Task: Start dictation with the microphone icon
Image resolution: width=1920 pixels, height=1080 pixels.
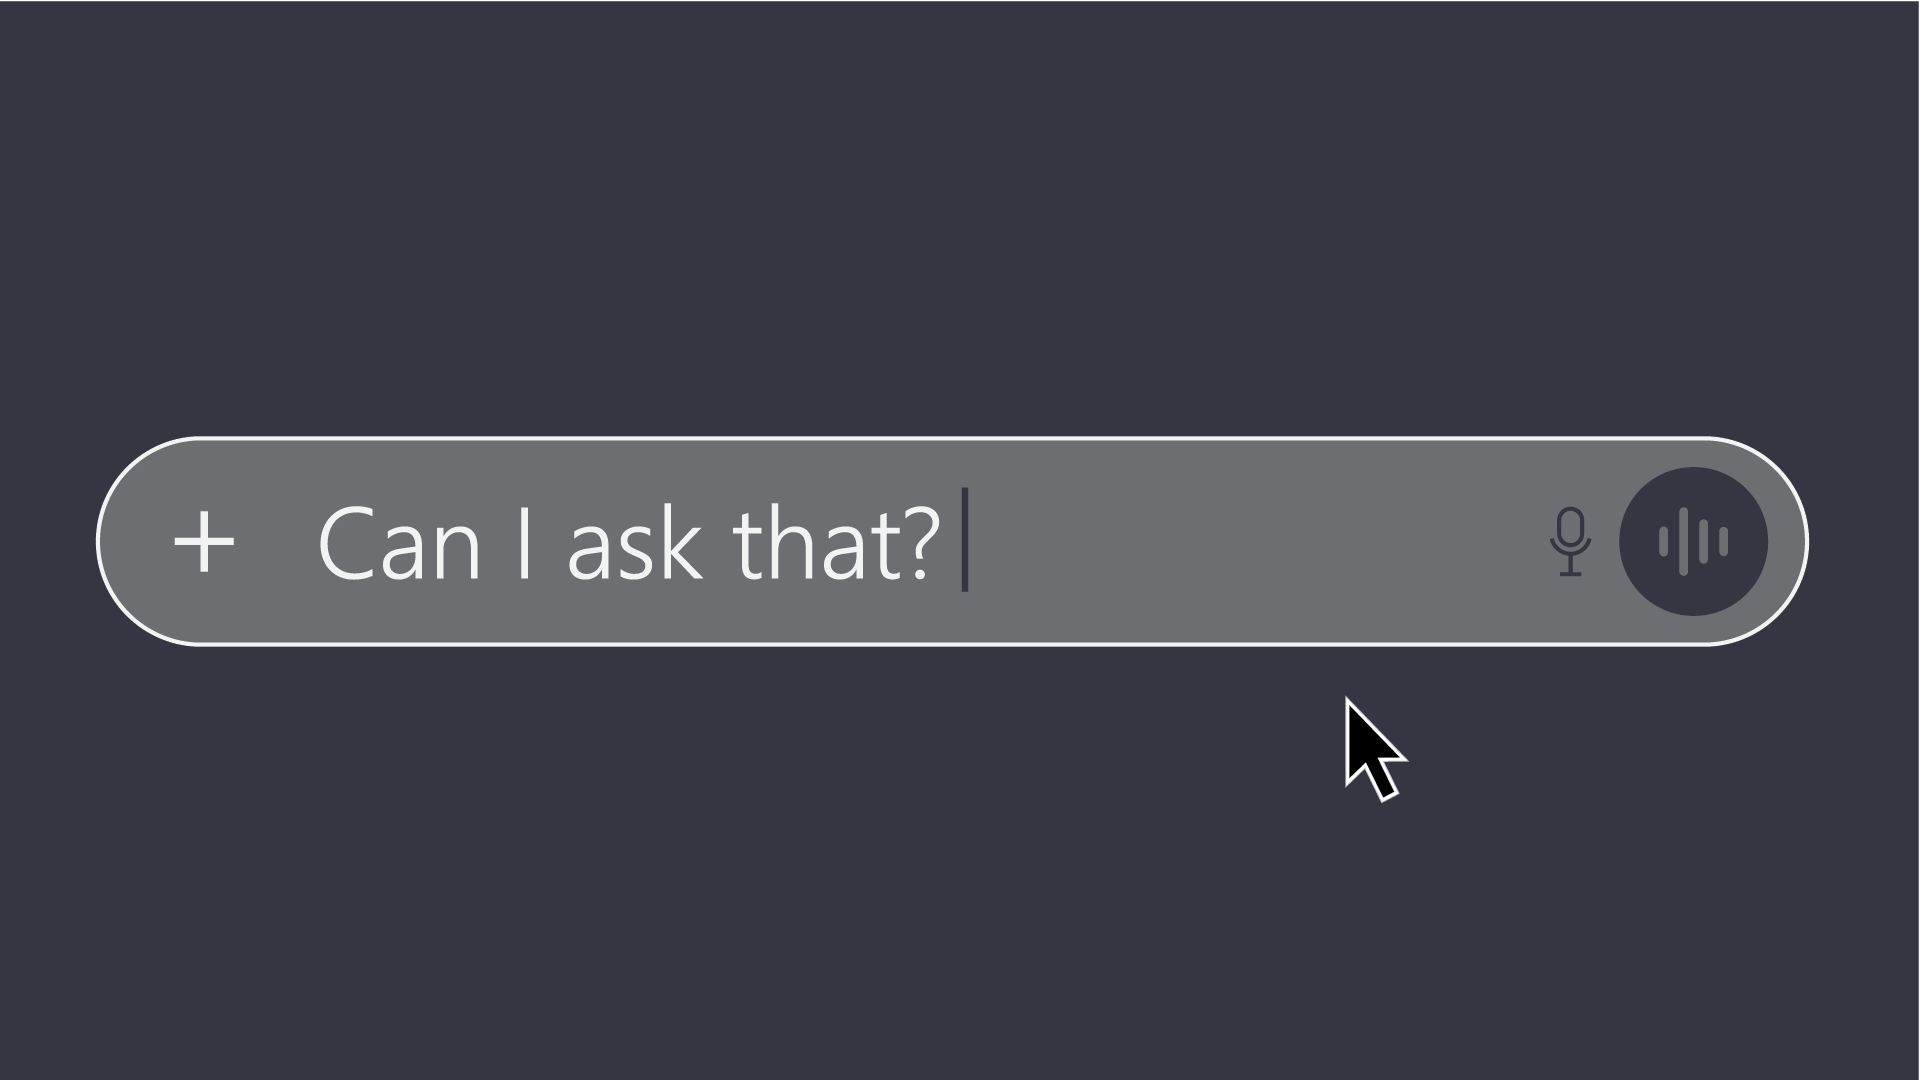Action: (1570, 541)
